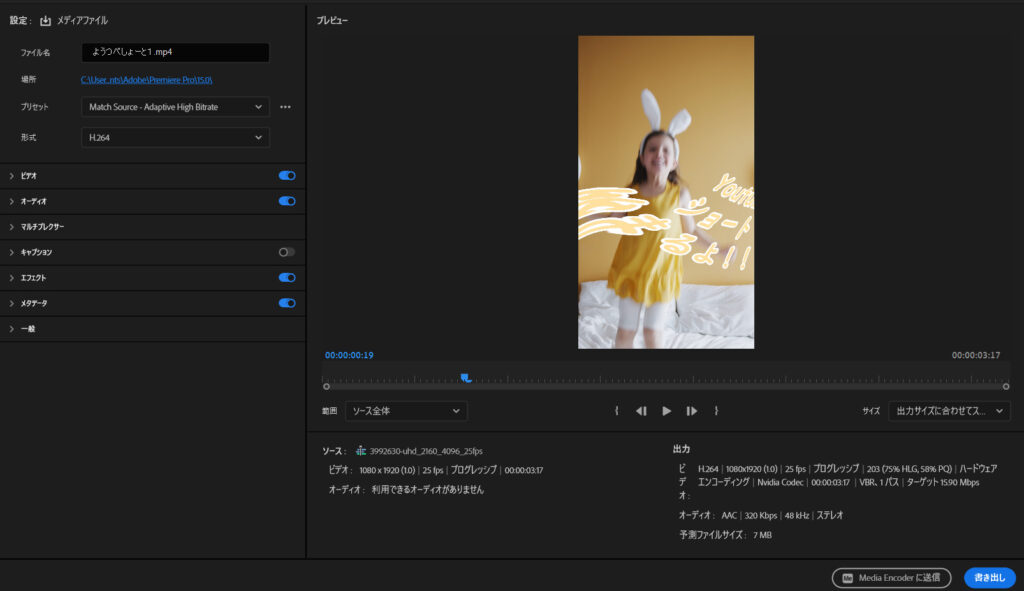The image size is (1024, 591).
Task: Click duration timecode 00:00:03:17 above timeline
Action: pyautogui.click(x=976, y=355)
